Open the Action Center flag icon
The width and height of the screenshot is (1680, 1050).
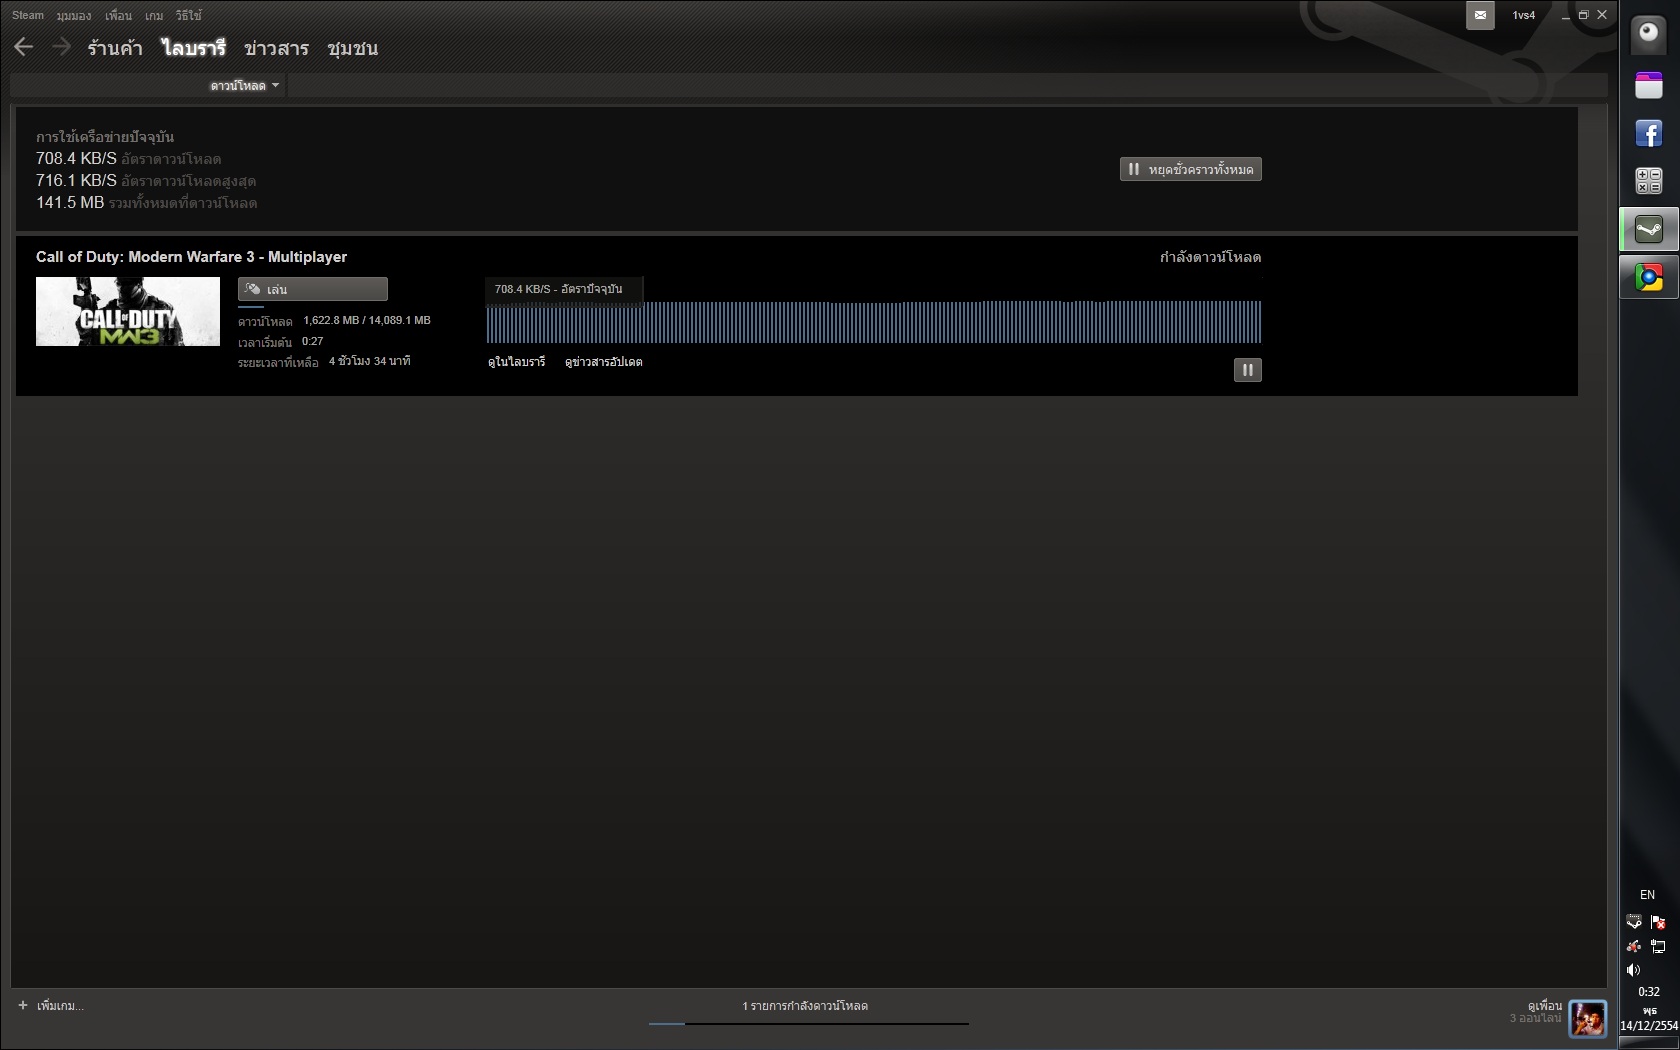(1658, 921)
